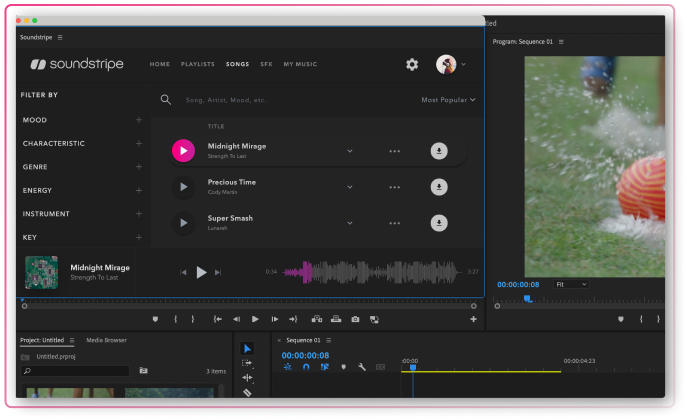Open the Media Browser tab

(x=106, y=340)
